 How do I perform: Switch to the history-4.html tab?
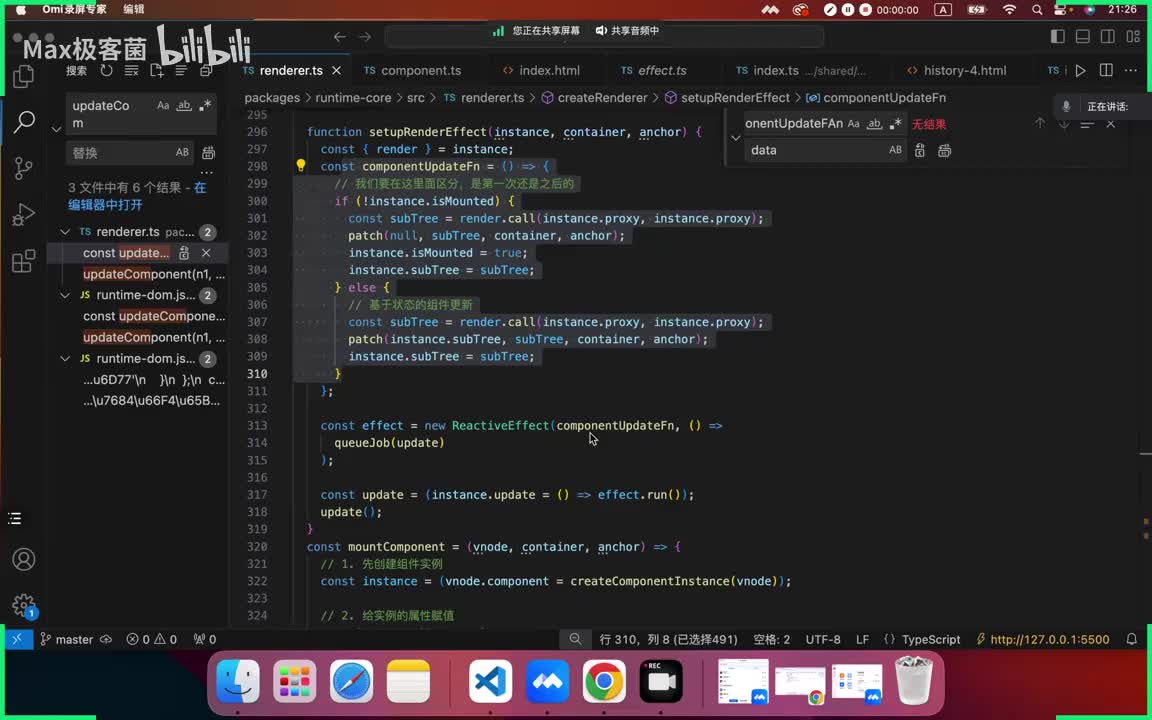click(964, 71)
